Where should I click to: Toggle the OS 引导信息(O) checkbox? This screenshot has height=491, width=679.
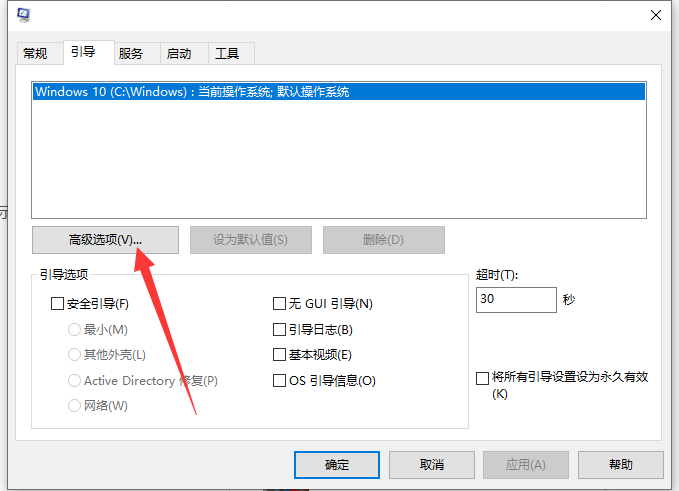point(280,380)
